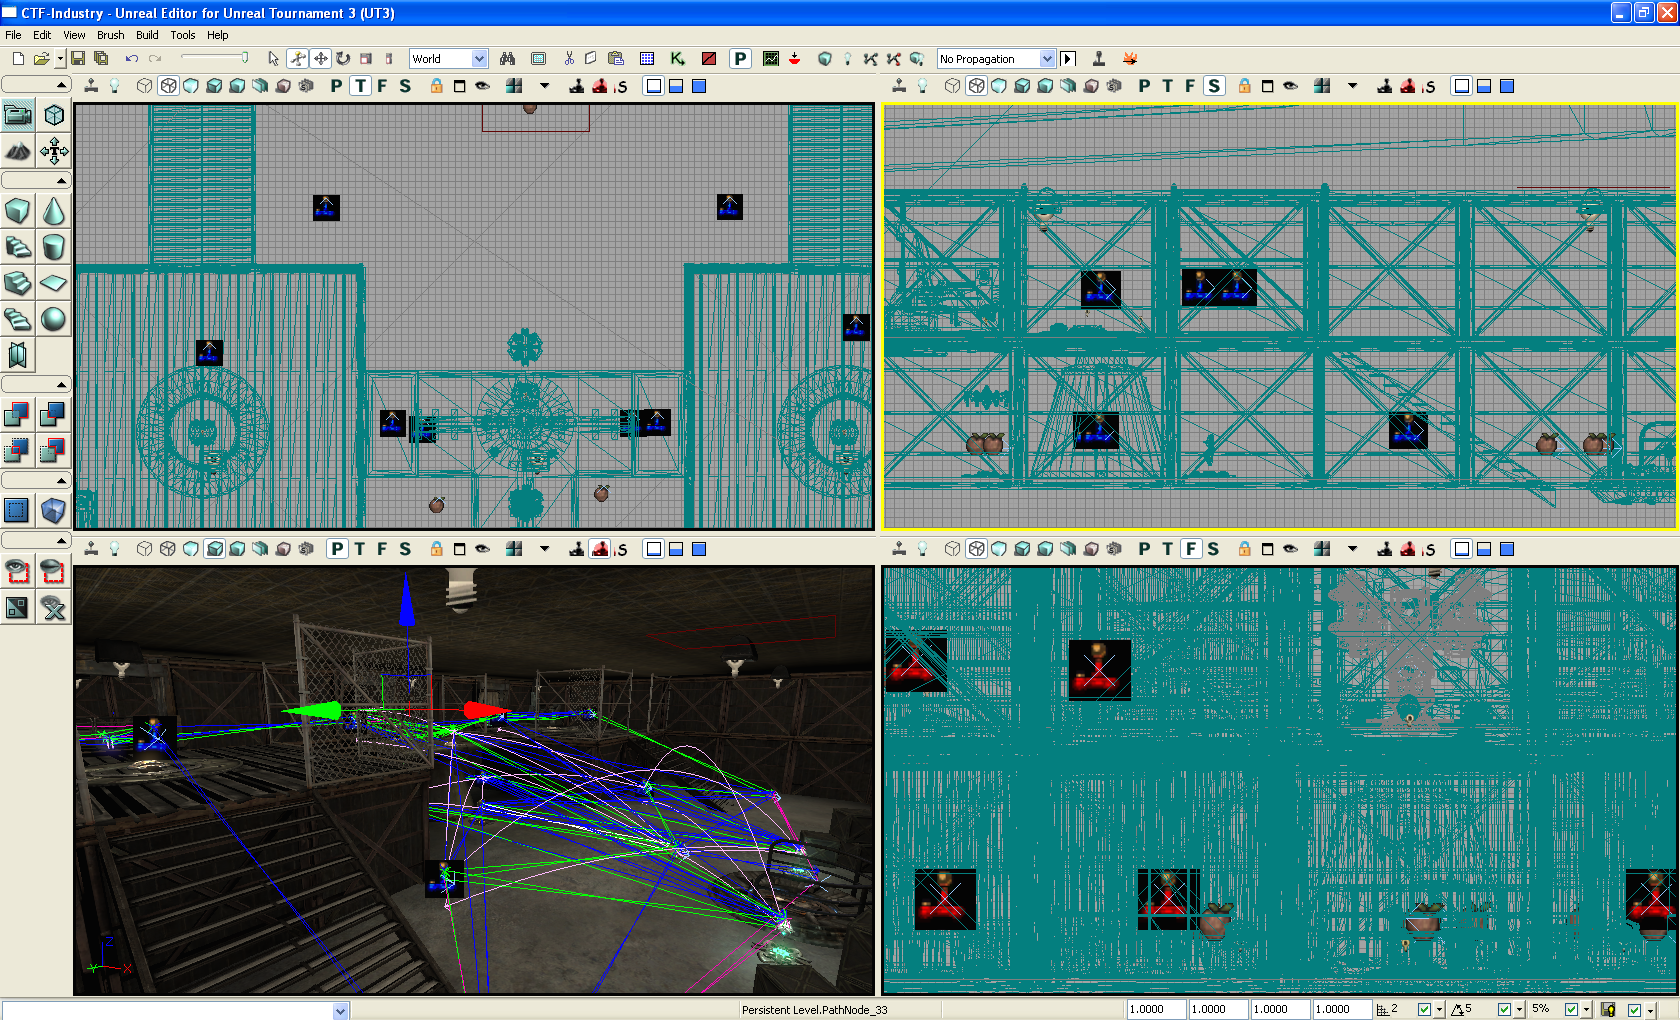
Task: Open show flags arrow in top-left viewport toolbar
Action: click(544, 86)
